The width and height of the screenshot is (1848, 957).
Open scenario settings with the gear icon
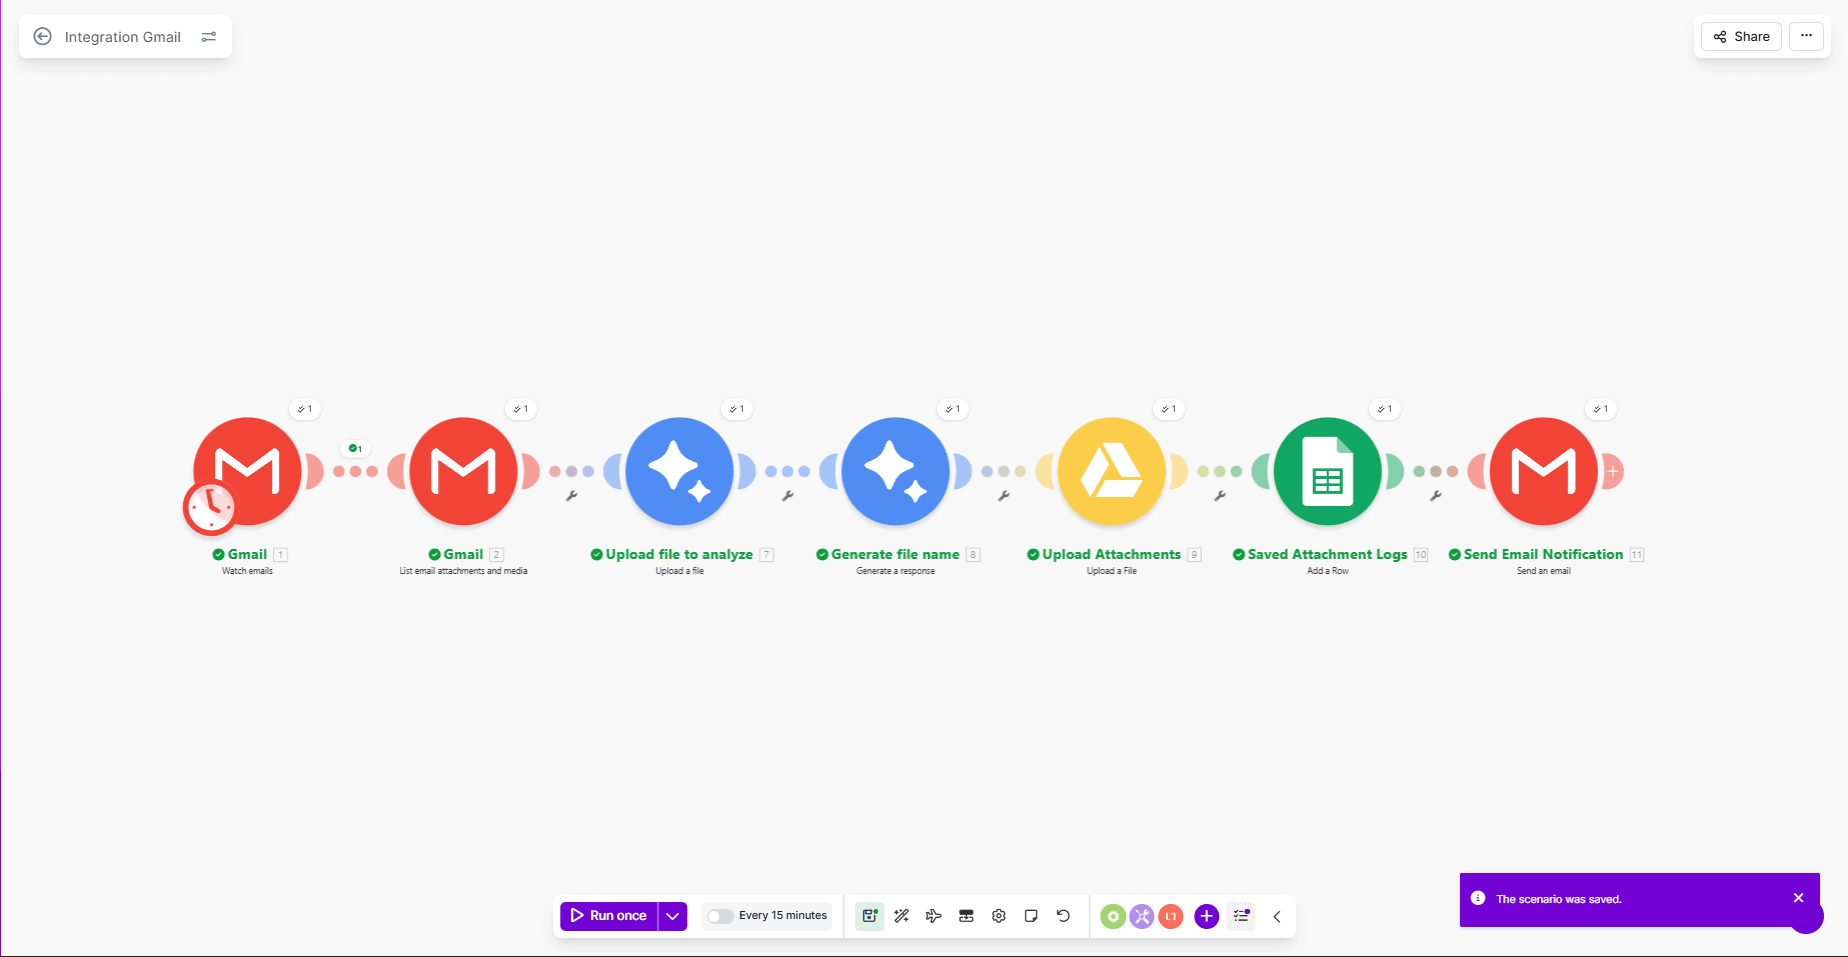[x=998, y=915]
